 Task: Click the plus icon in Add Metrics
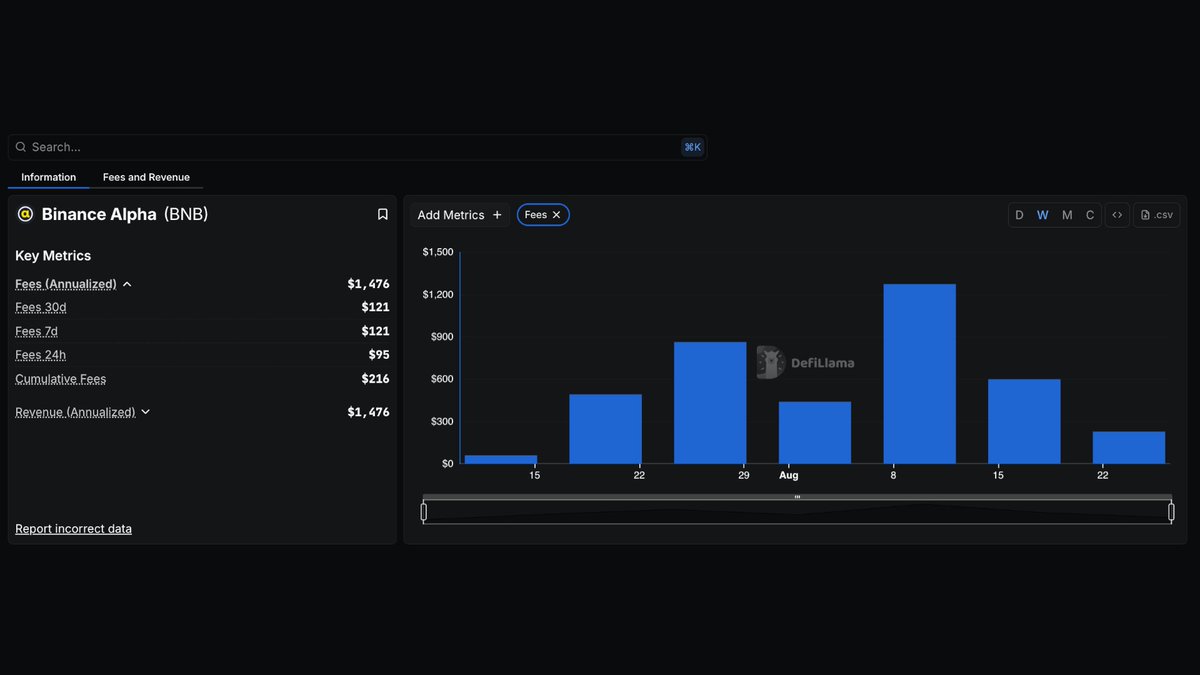coord(497,215)
